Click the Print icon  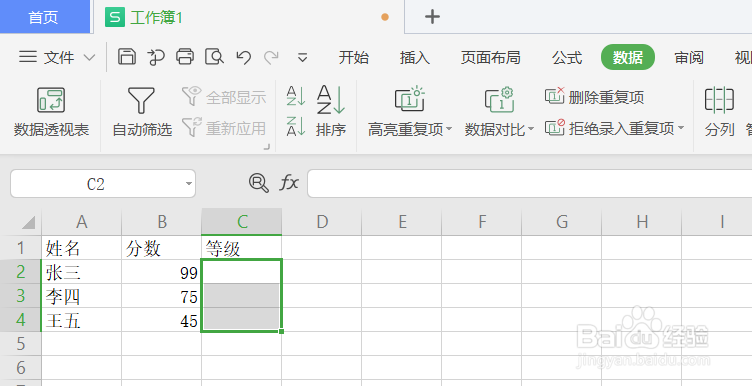pos(185,57)
